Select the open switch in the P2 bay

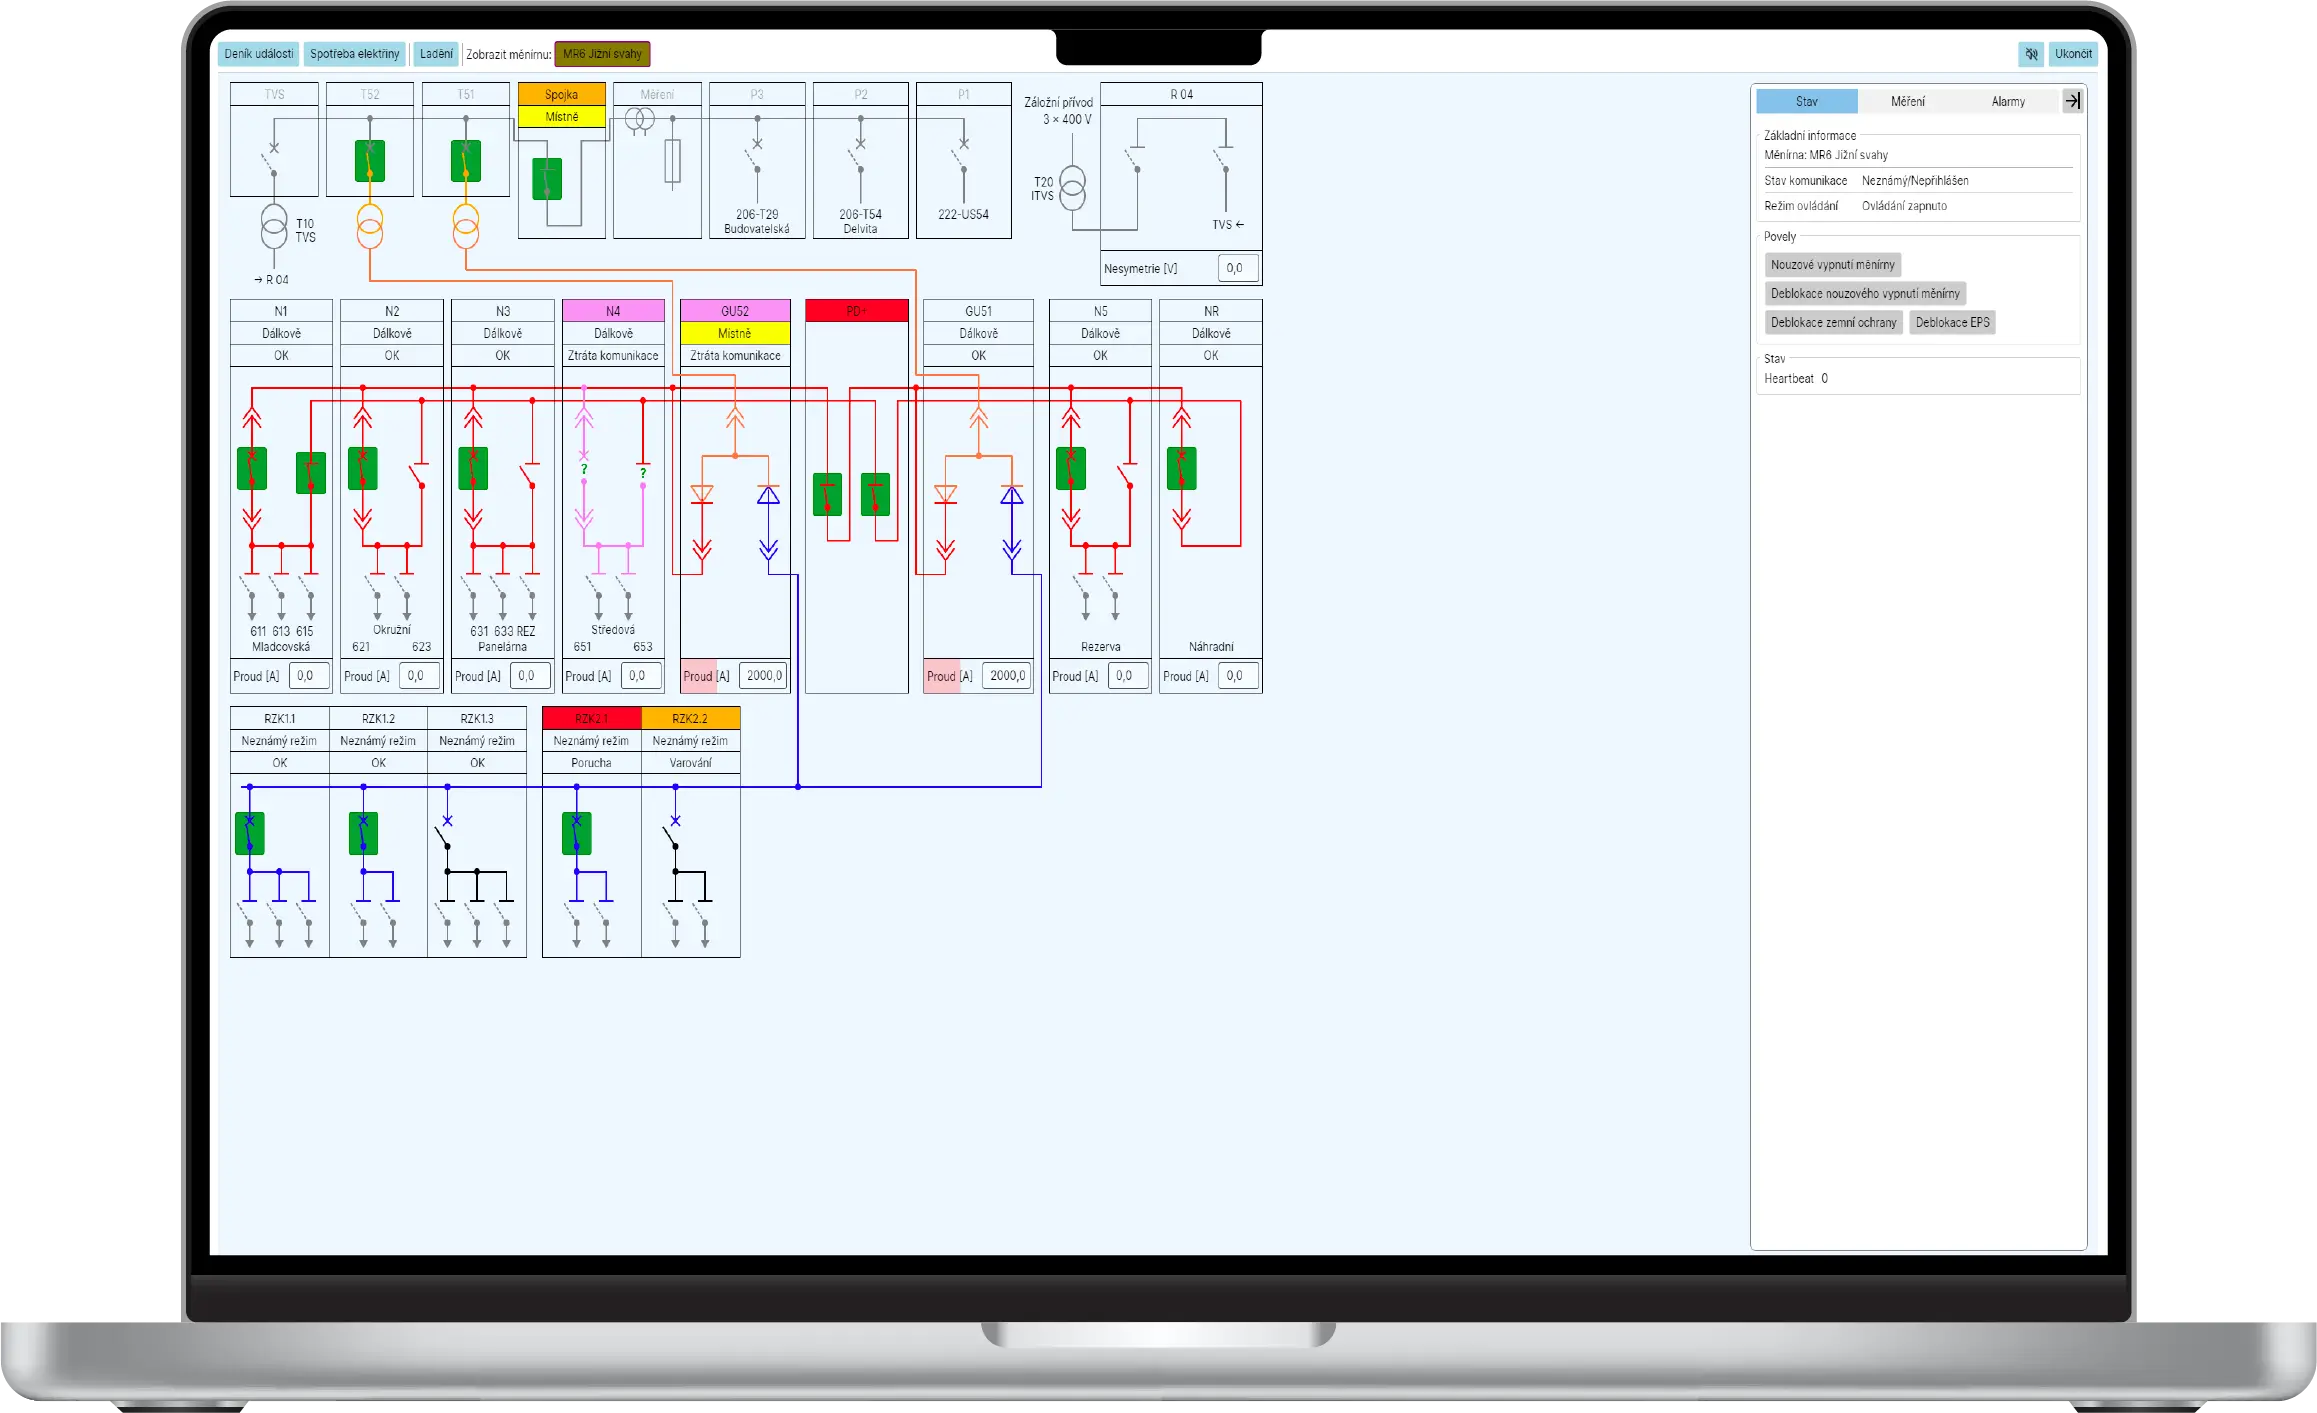click(858, 157)
